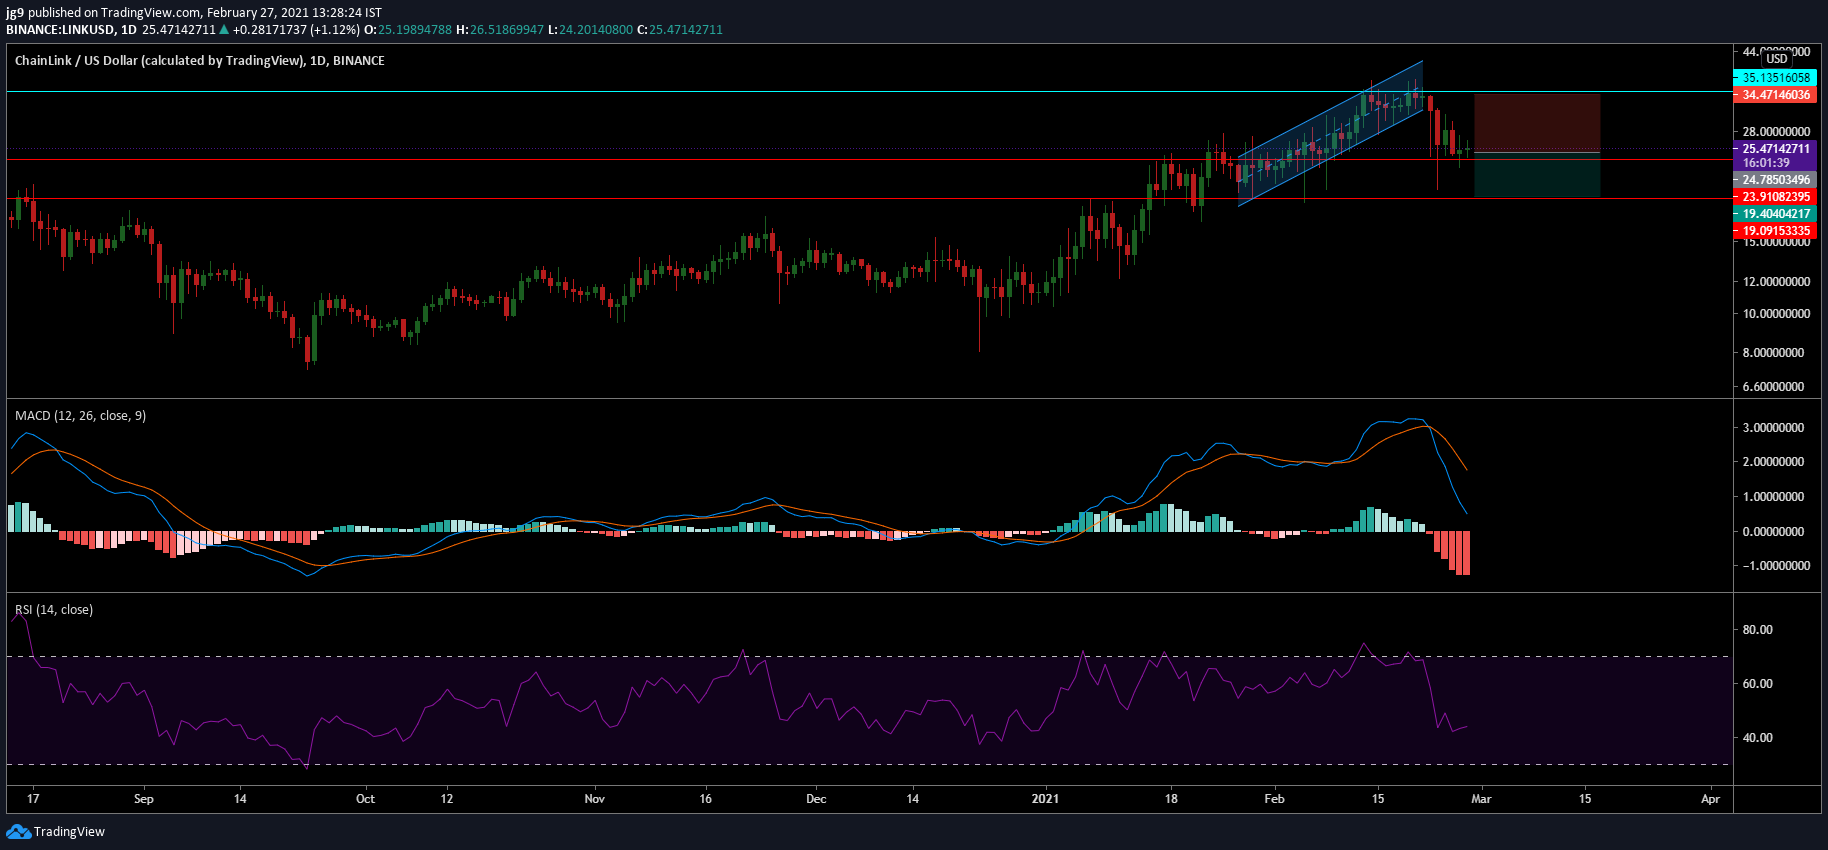Click the cyan 35.13516058 price label
Viewport: 1828px width, 850px height.
coord(1775,78)
